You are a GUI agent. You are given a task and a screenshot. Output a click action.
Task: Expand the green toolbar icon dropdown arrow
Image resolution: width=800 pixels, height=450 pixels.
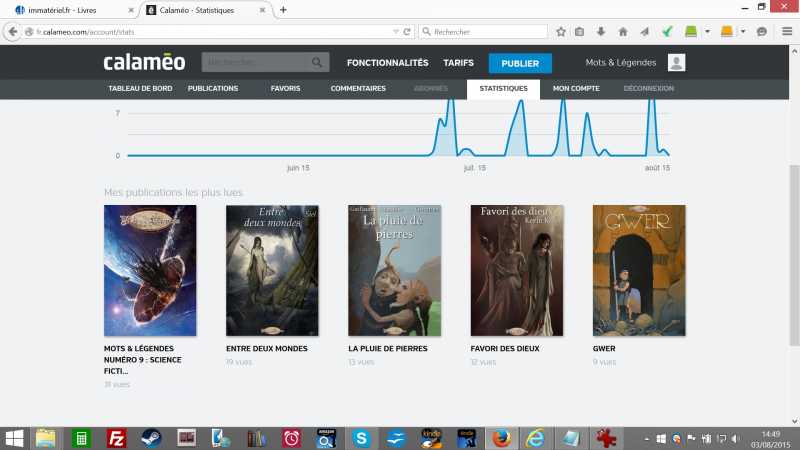click(707, 31)
